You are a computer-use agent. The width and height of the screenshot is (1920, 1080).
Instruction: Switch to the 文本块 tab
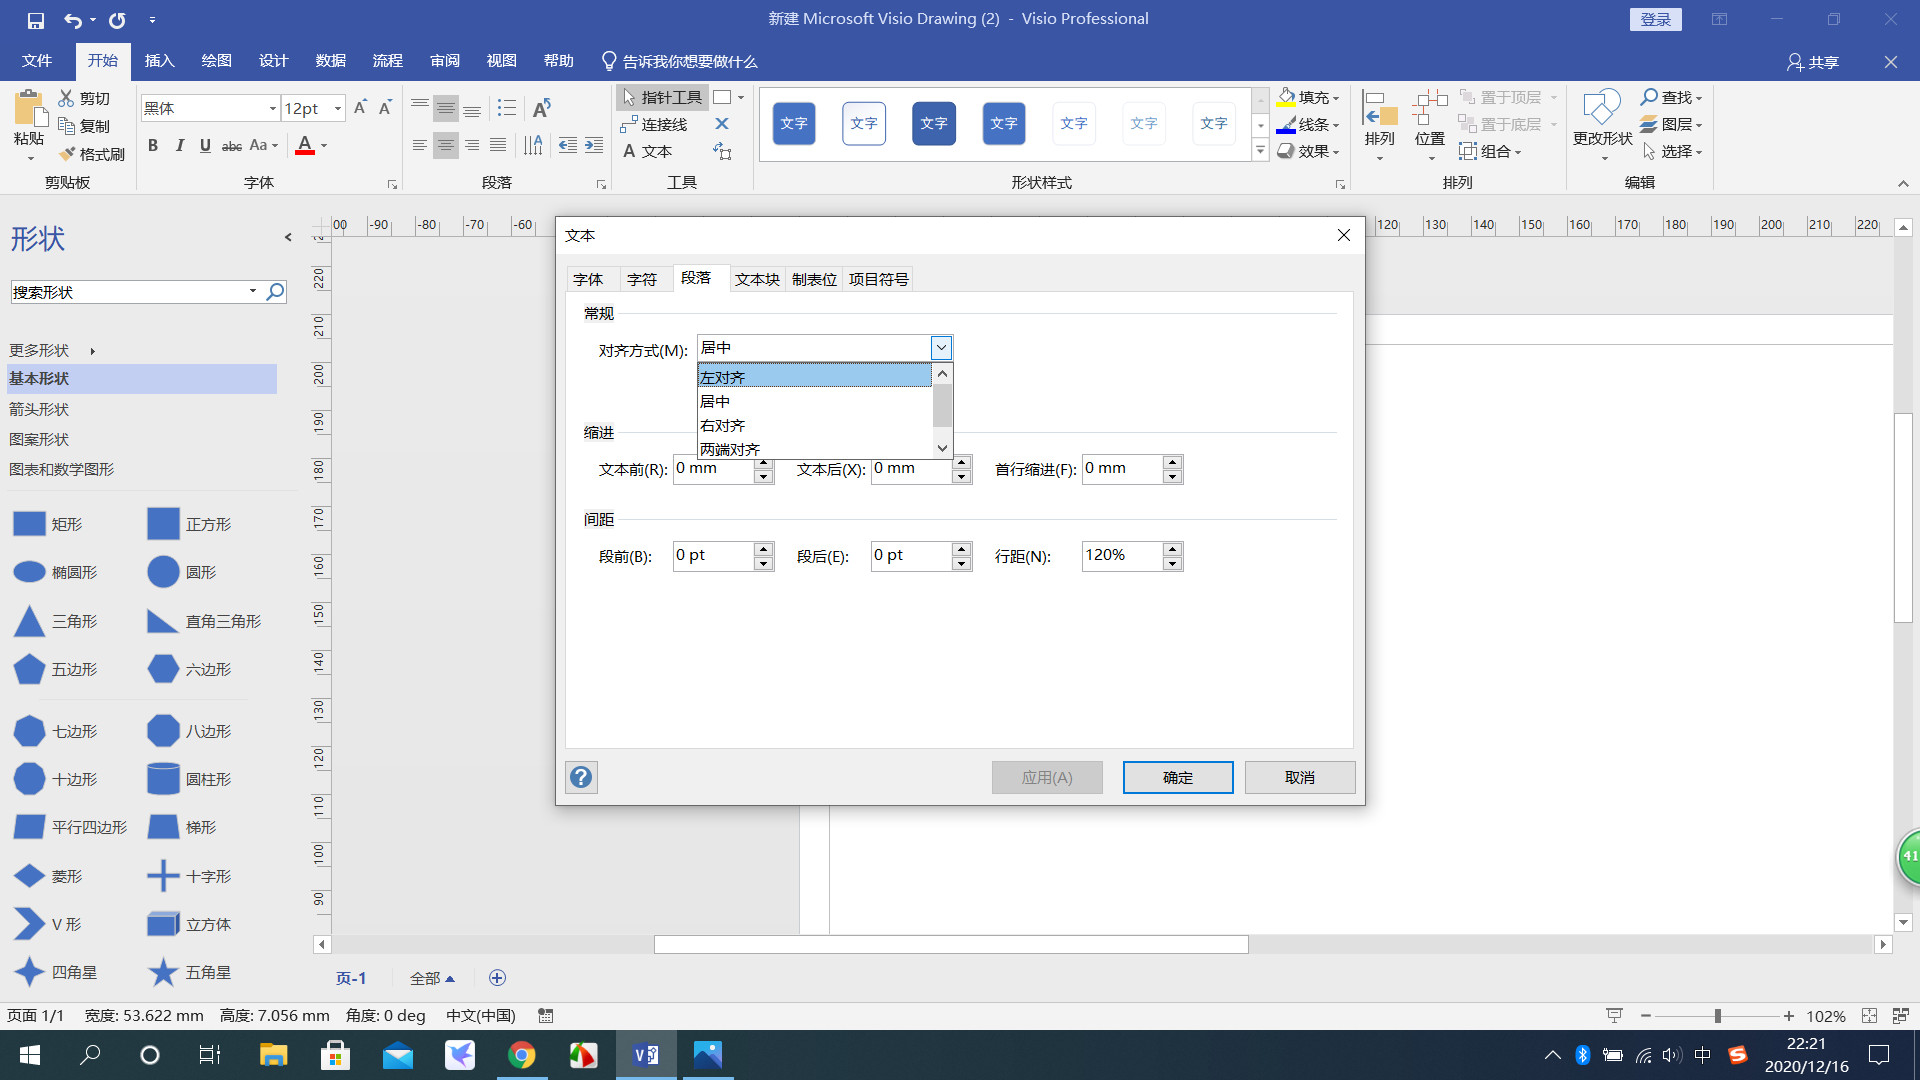757,279
